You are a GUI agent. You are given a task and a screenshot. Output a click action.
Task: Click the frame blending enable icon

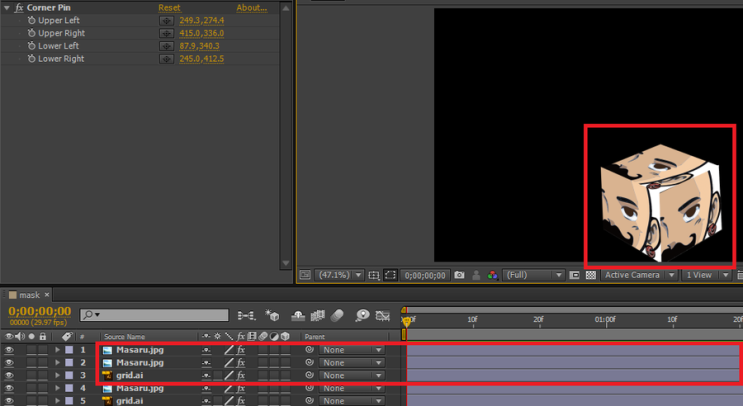coord(317,315)
